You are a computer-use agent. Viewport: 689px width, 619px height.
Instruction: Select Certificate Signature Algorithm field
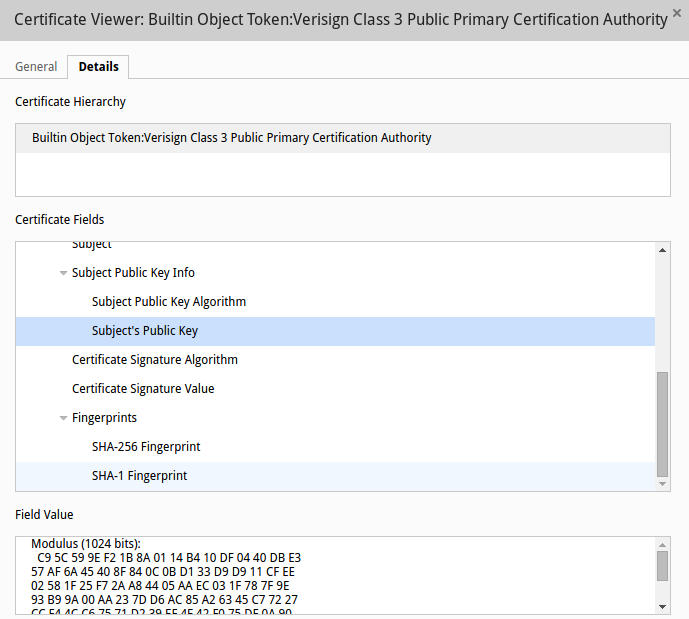[335, 360]
